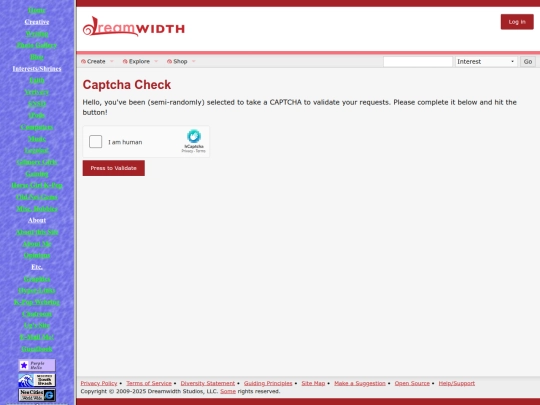The height and width of the screenshot is (405, 540).
Task: Click the hCaptcha logo icon
Action: pyautogui.click(x=194, y=136)
